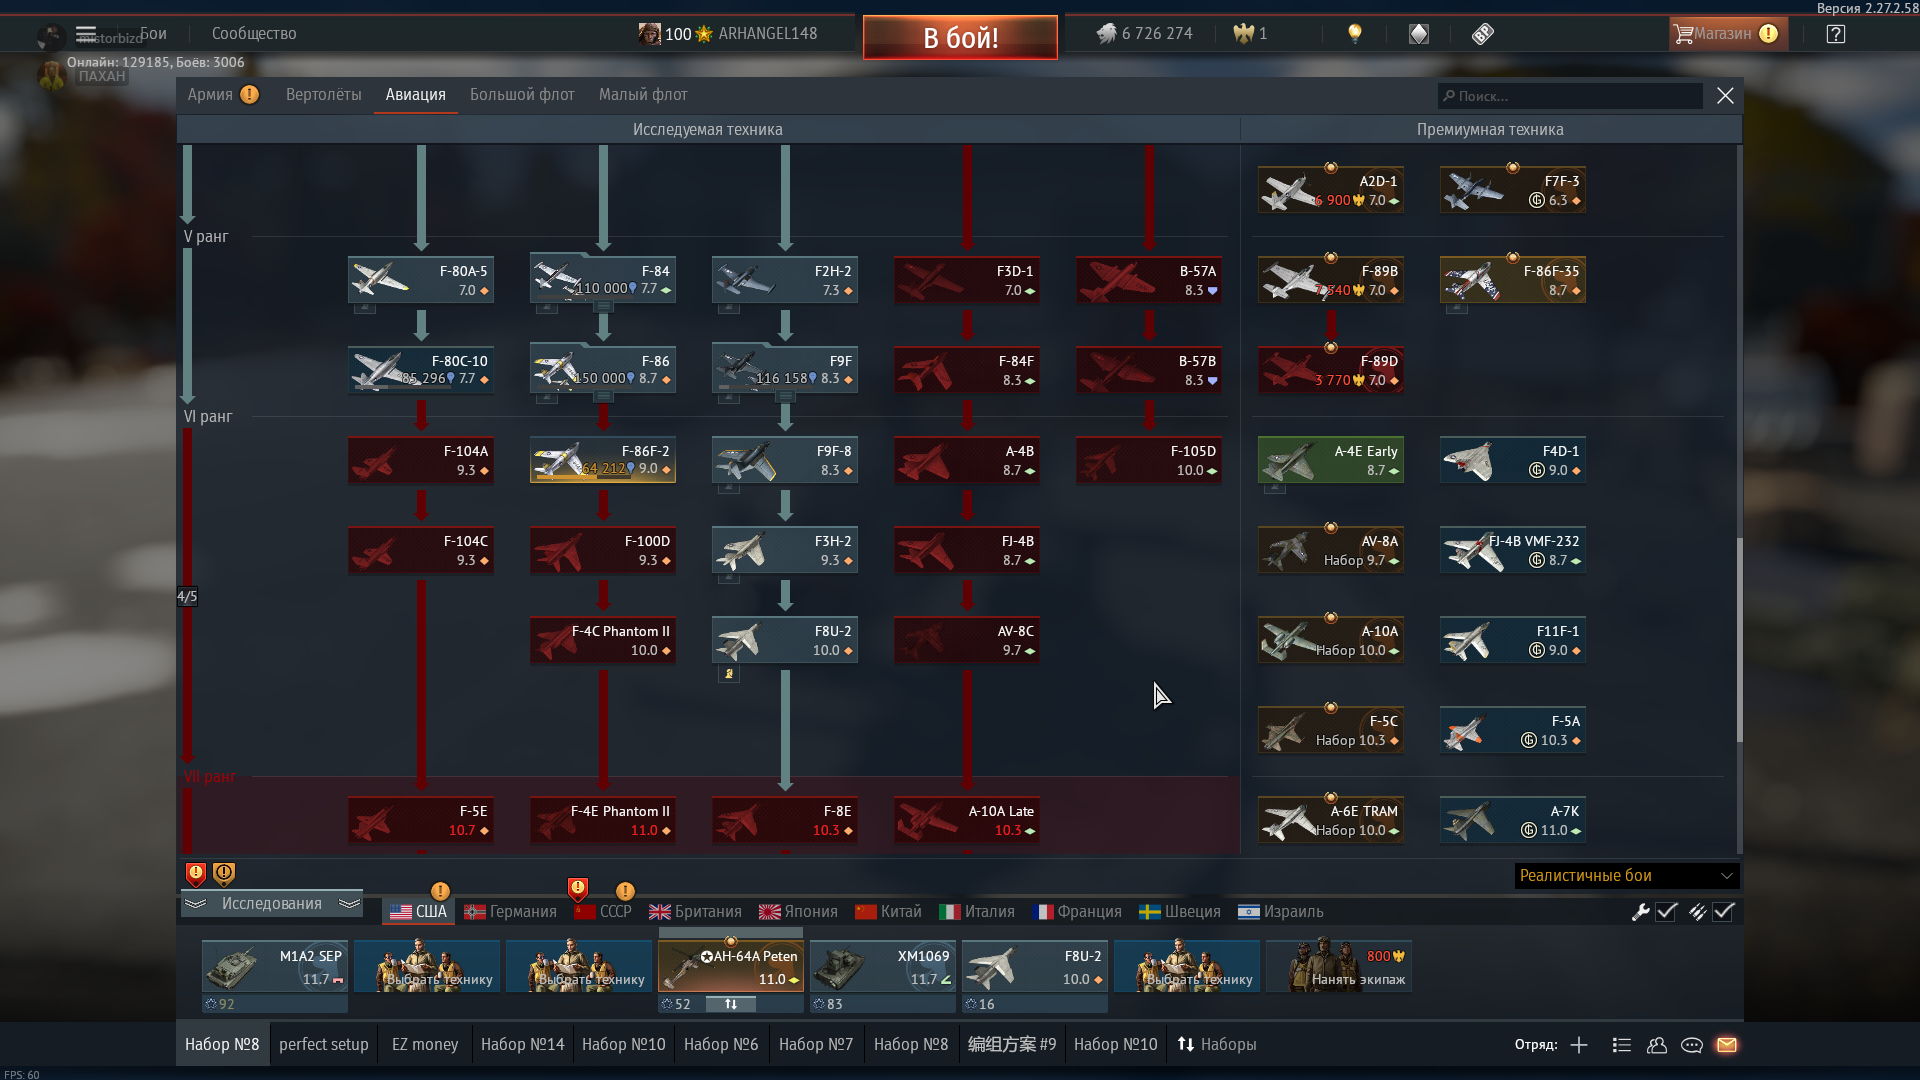Select the premium A-4E Early card
This screenshot has width=1920, height=1080.
1331,460
